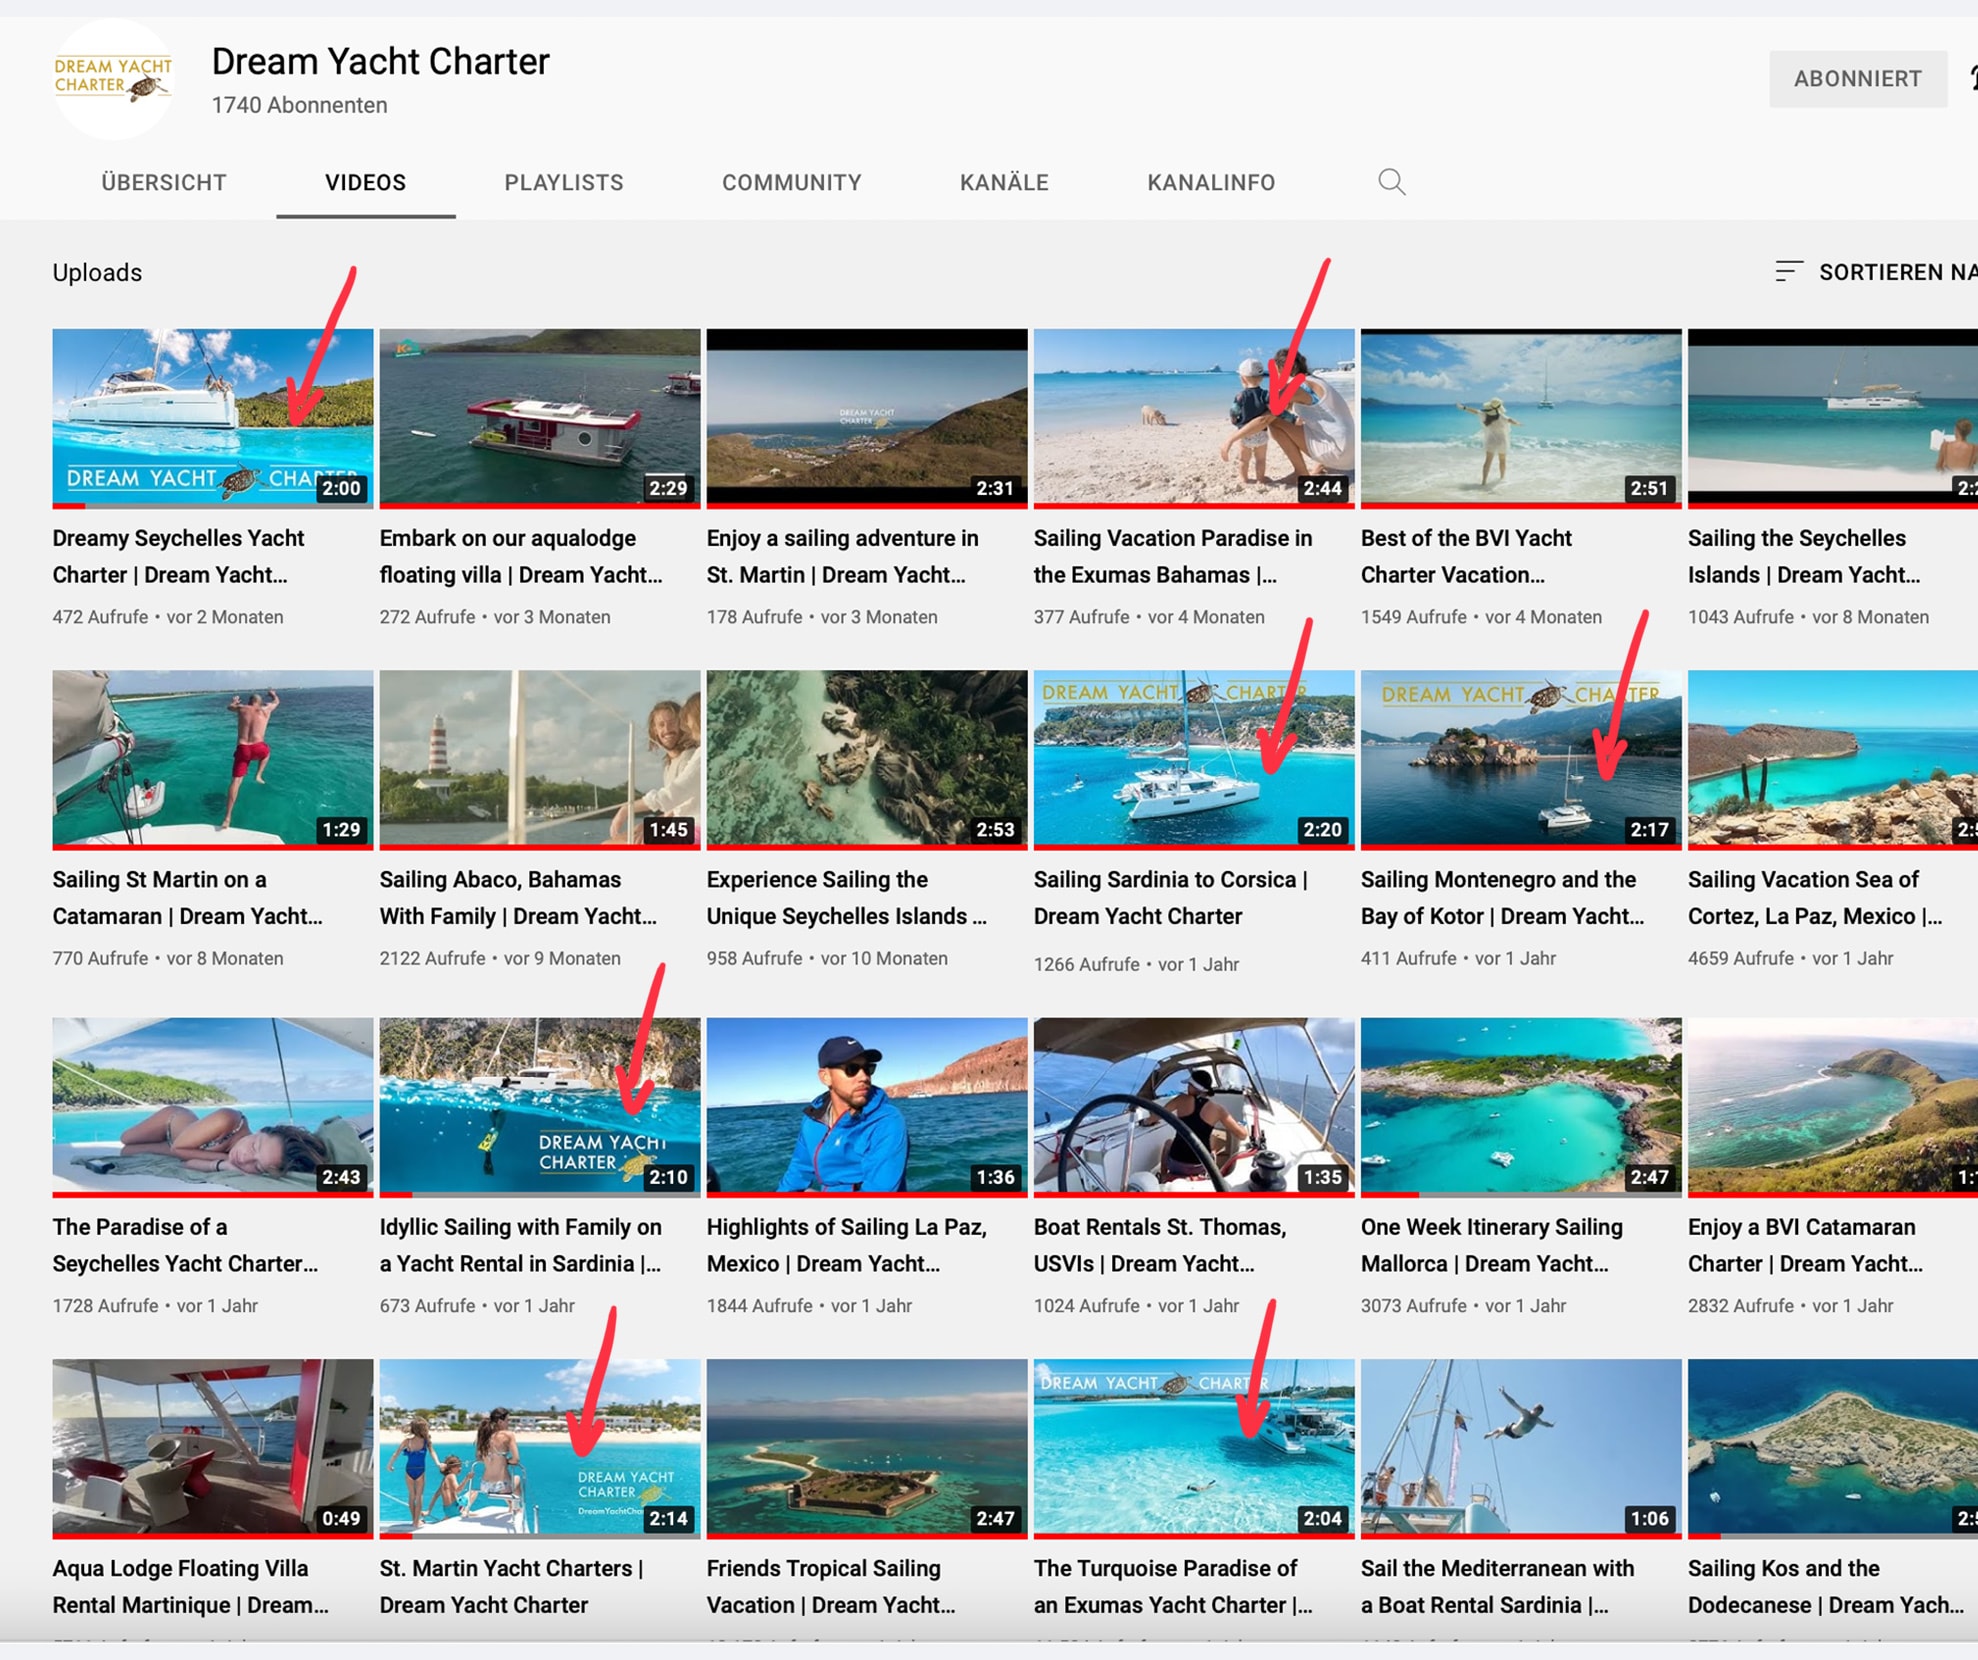Viewport: 1978px width, 1660px height.
Task: Click '2122 Aufrufe • vor 9 Monaten' text
Action: pos(500,958)
